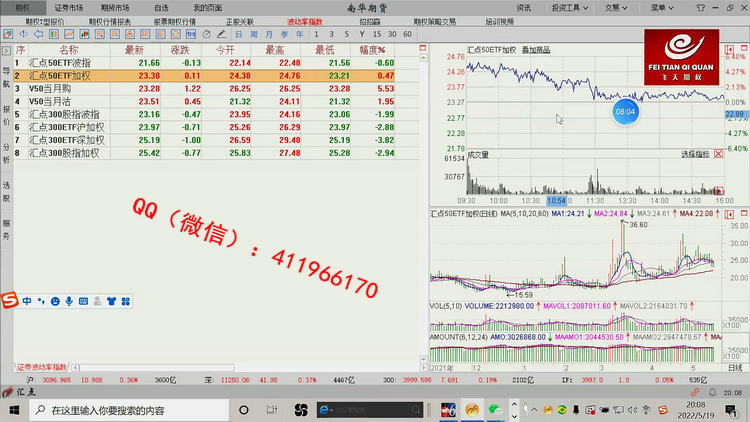Open the 波动率指数 tab
750x422 pixels.
(304, 20)
